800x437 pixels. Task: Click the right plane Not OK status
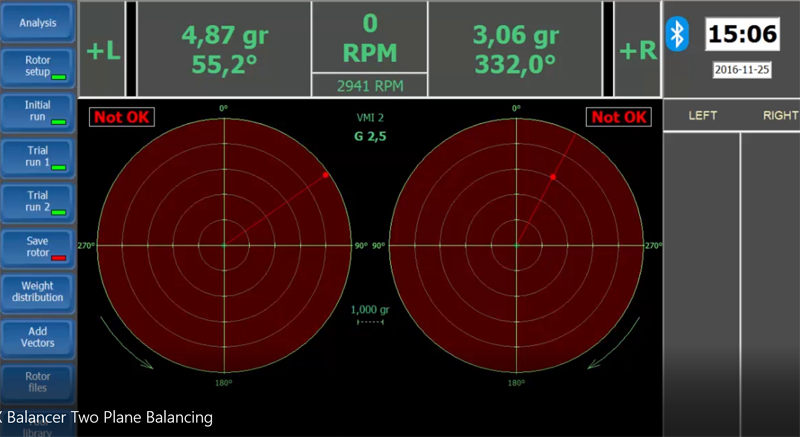click(x=619, y=117)
